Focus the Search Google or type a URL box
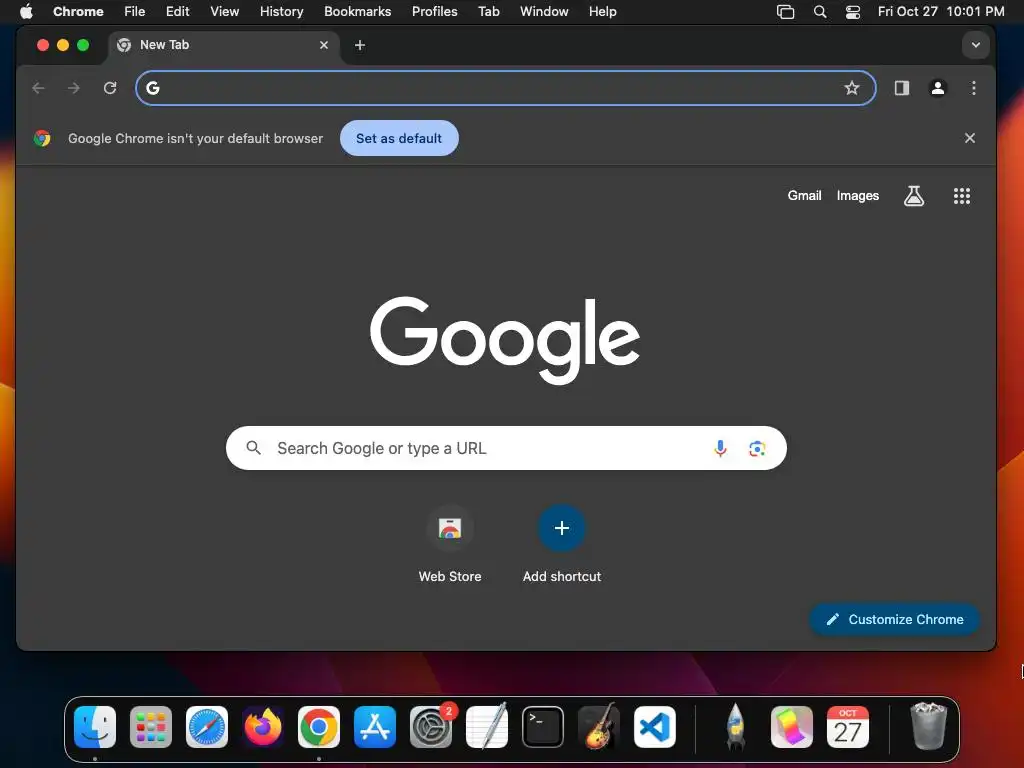 (x=506, y=448)
